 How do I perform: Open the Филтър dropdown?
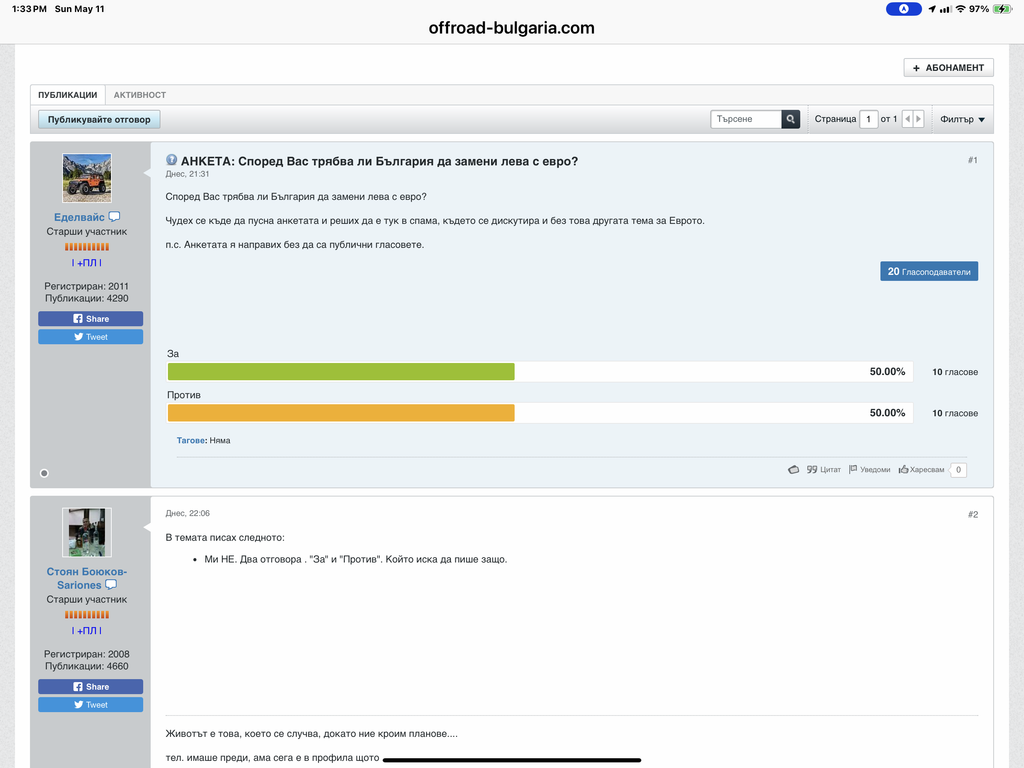pos(962,119)
